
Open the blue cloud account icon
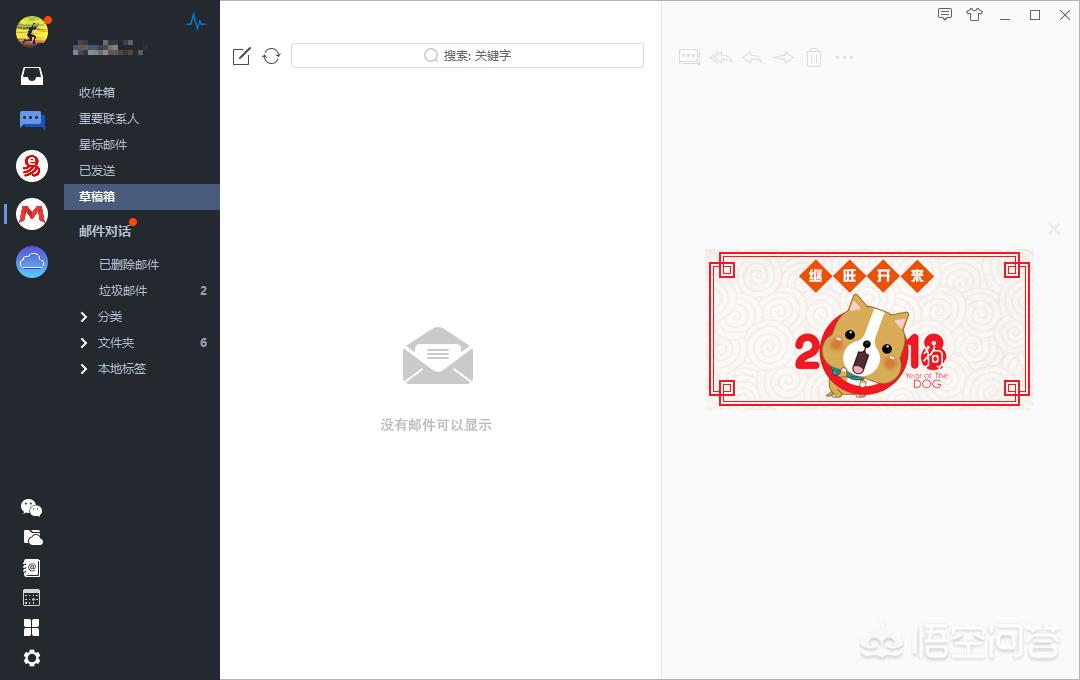tap(32, 262)
